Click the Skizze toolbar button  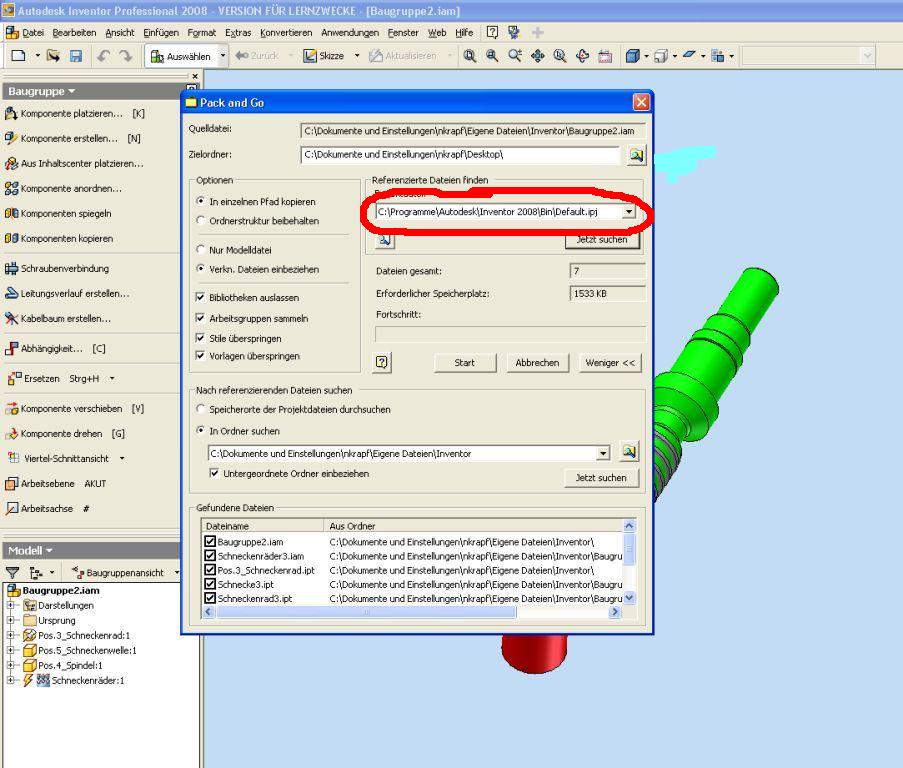pyautogui.click(x=324, y=56)
